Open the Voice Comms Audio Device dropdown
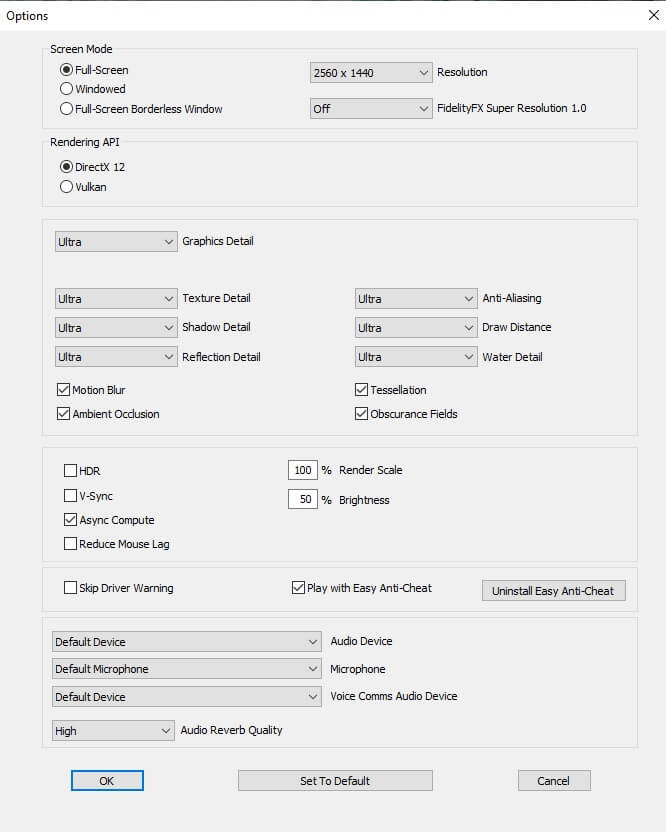666x832 pixels. [186, 696]
